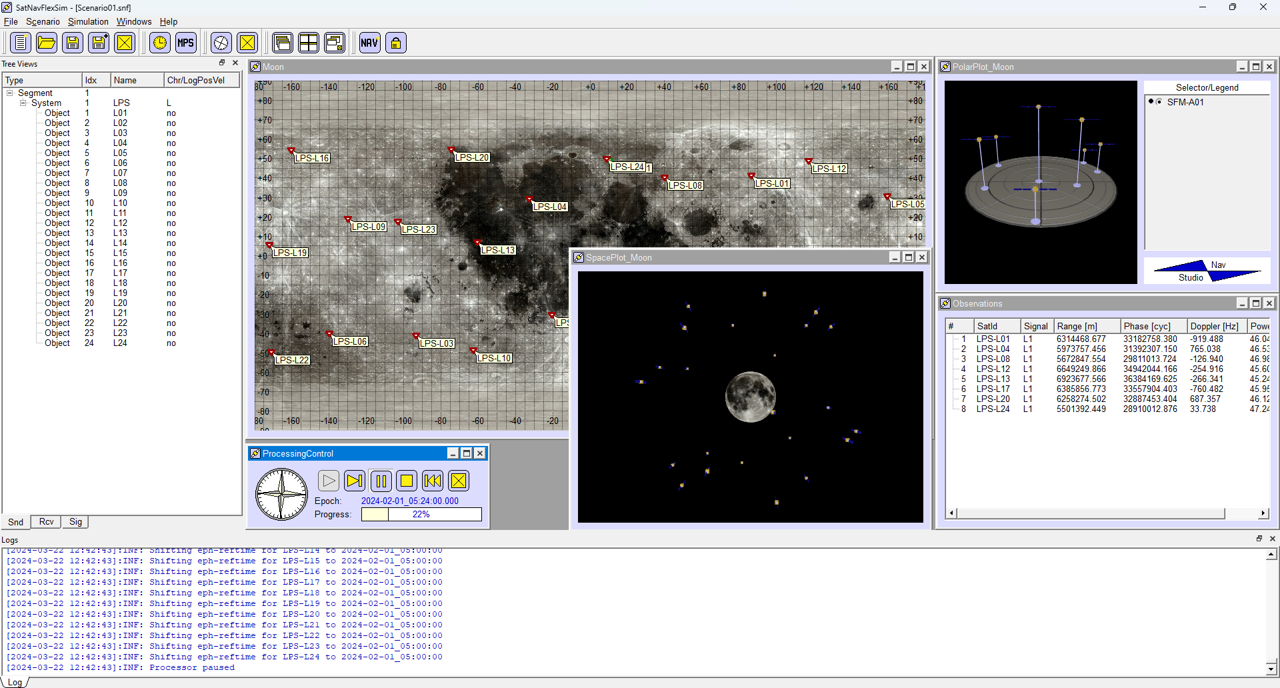This screenshot has width=1280, height=688.
Task: Open the Simulation menu
Action: coord(88,21)
